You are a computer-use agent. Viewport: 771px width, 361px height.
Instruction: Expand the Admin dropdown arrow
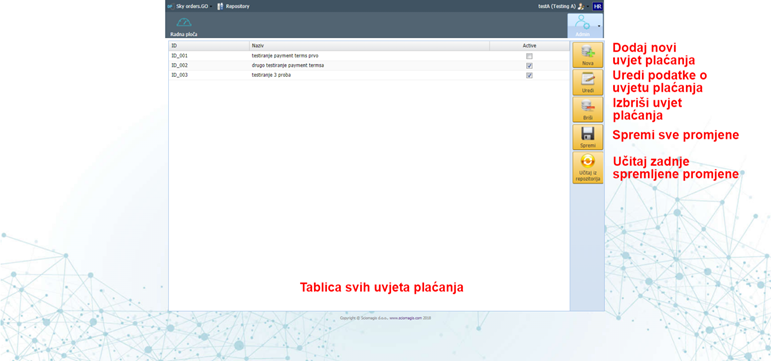click(x=599, y=26)
